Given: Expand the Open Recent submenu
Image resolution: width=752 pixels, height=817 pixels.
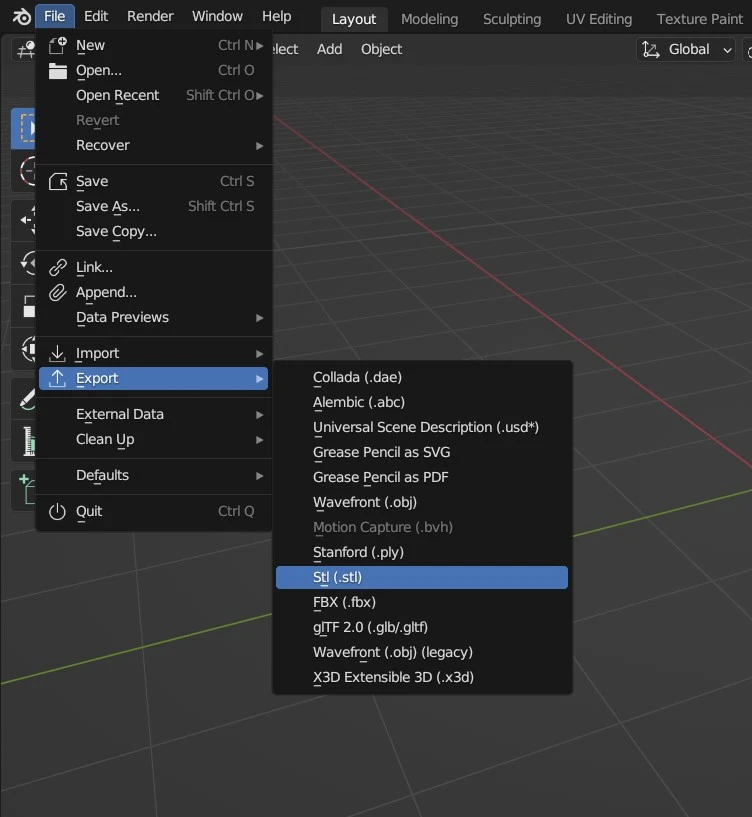Looking at the screenshot, I should (x=154, y=95).
